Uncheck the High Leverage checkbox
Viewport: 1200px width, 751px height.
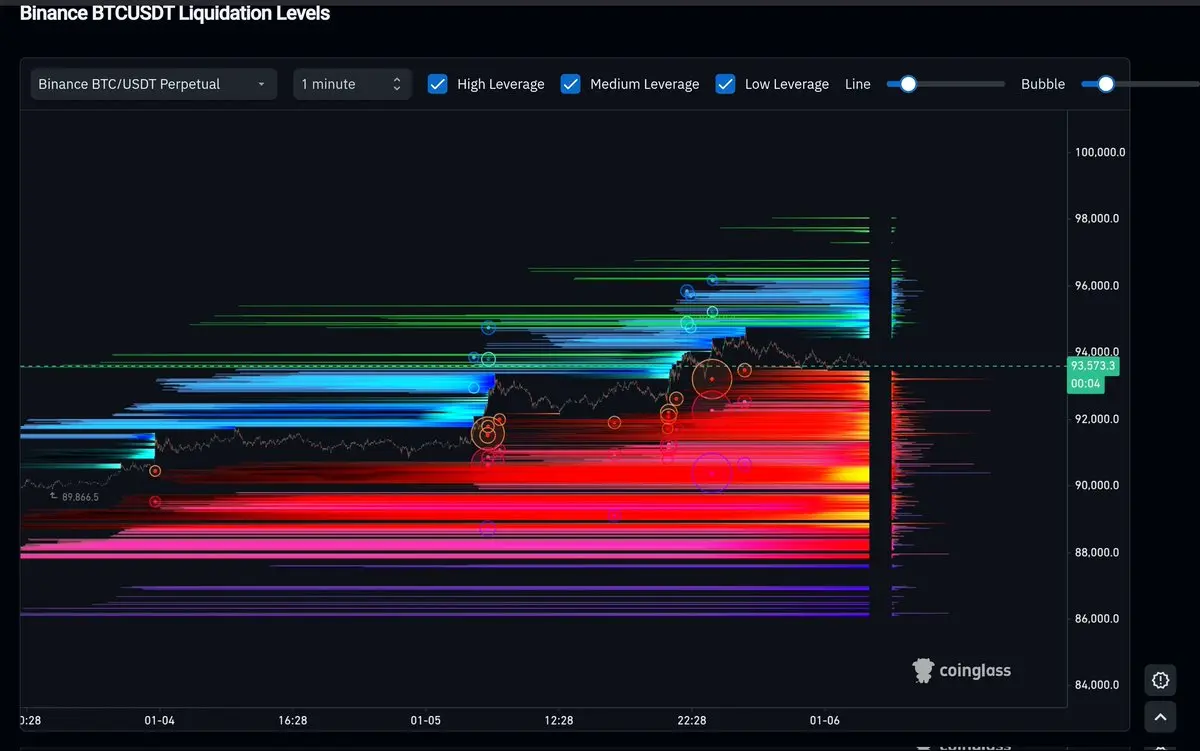[x=437, y=84]
